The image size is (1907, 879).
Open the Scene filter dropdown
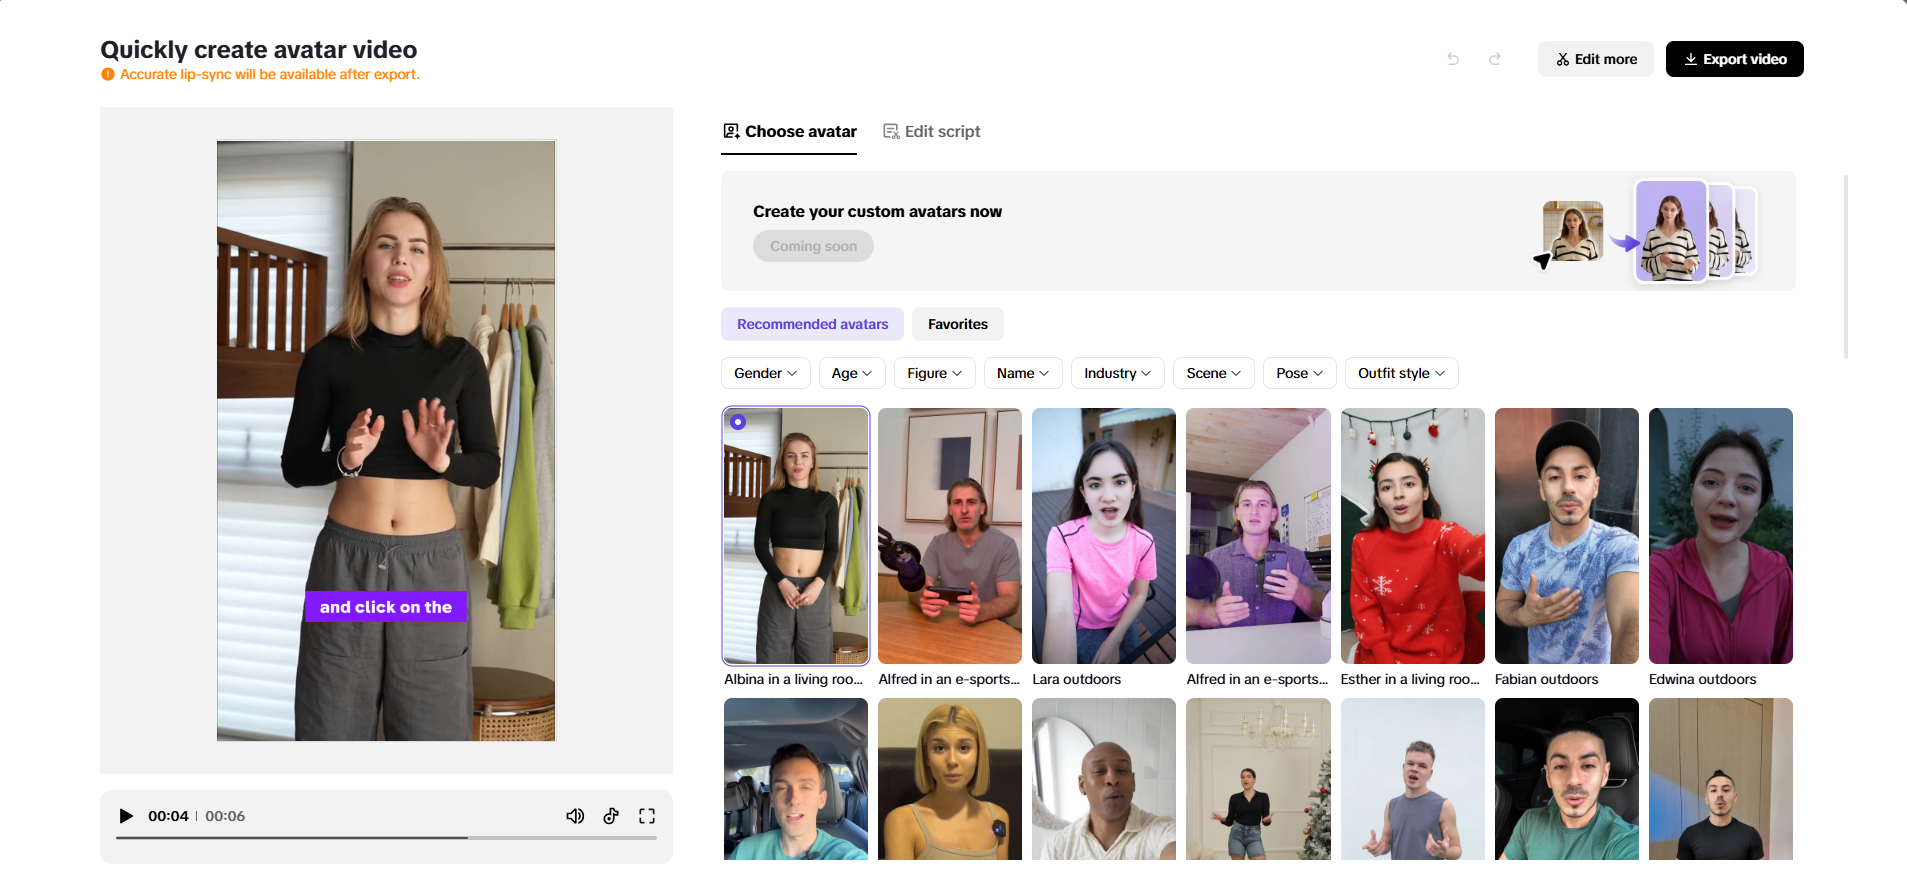click(x=1214, y=373)
